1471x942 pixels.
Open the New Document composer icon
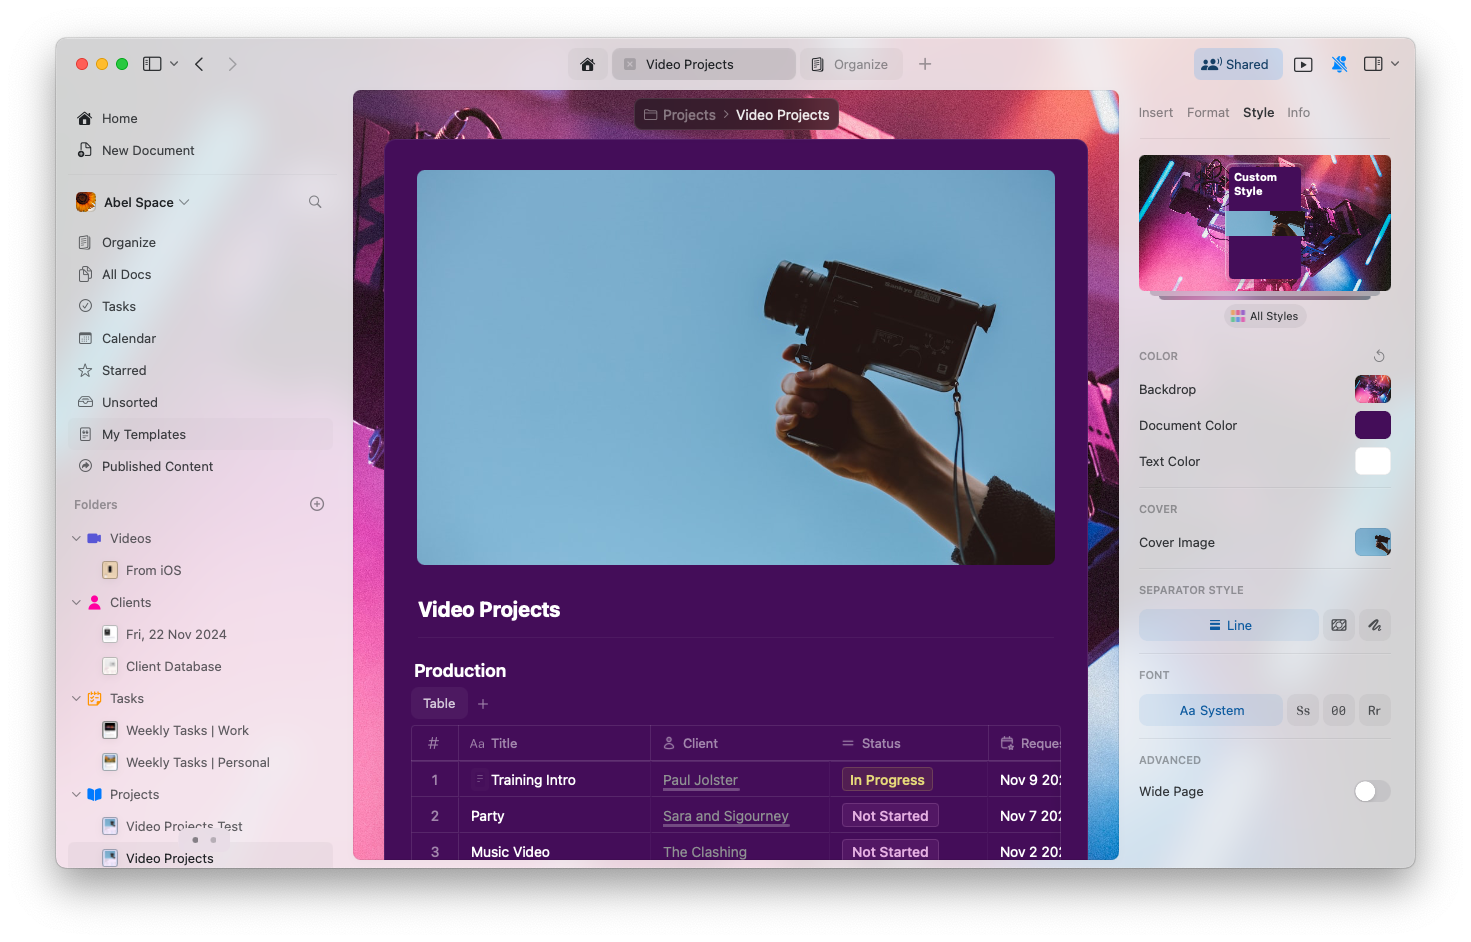click(86, 150)
